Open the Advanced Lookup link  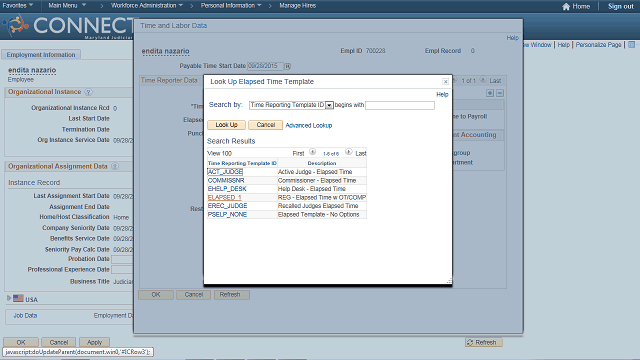(x=309, y=125)
